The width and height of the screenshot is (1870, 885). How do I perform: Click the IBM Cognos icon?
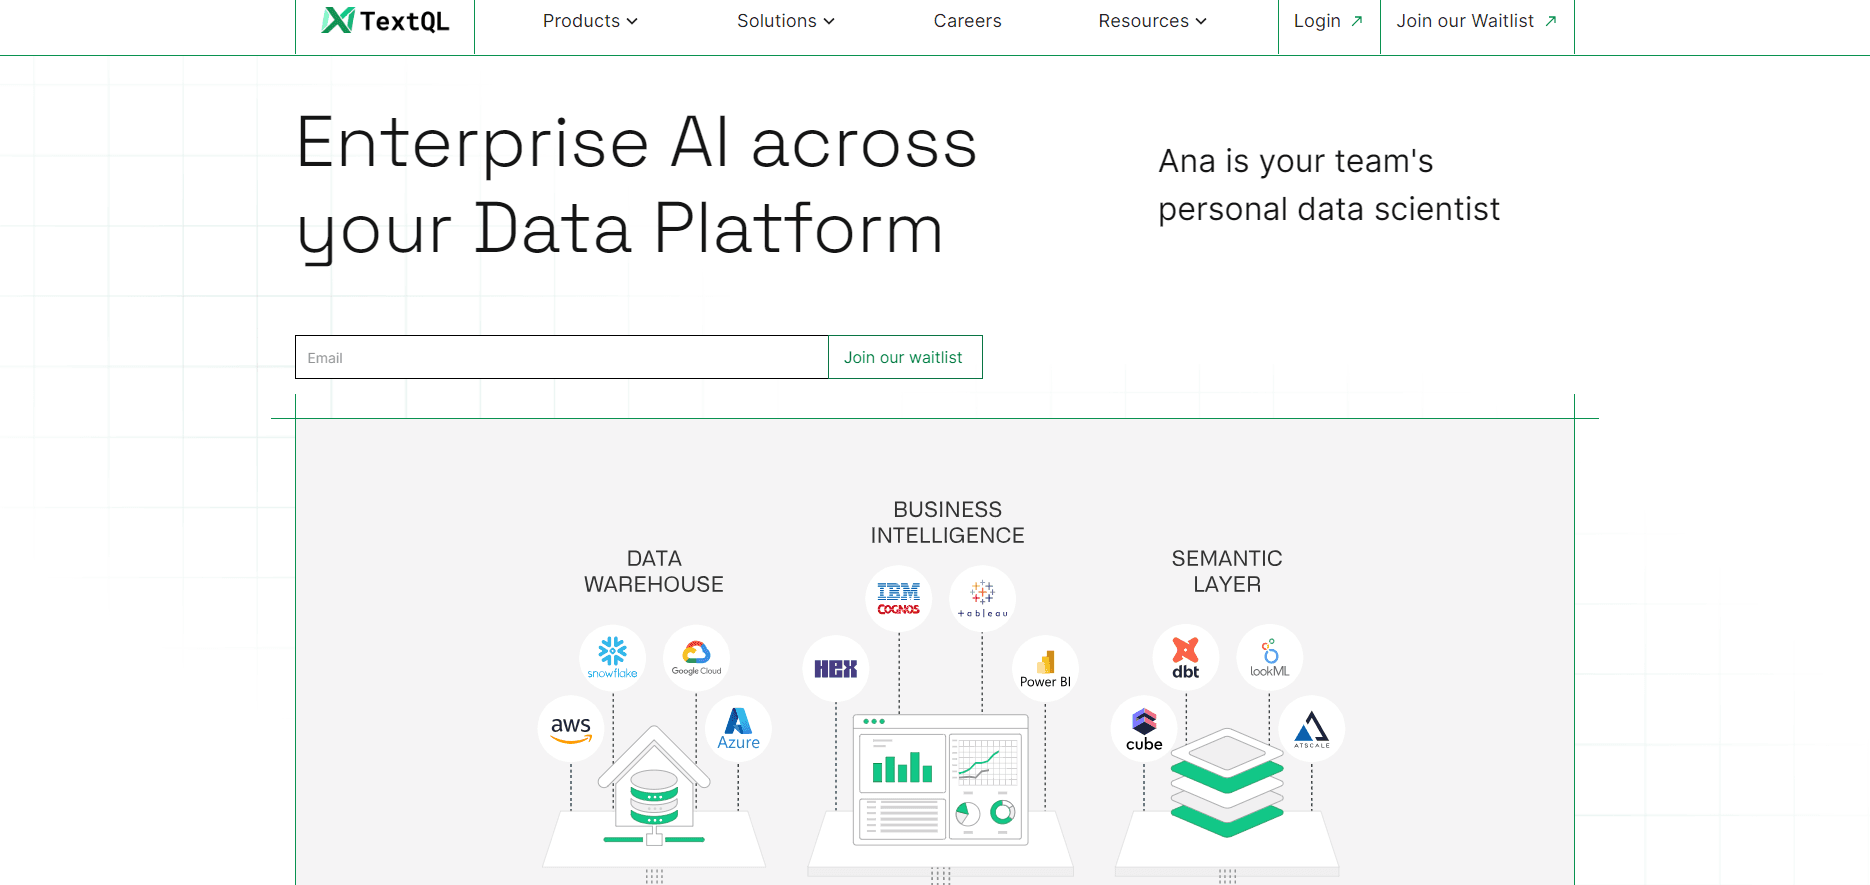[x=898, y=599]
